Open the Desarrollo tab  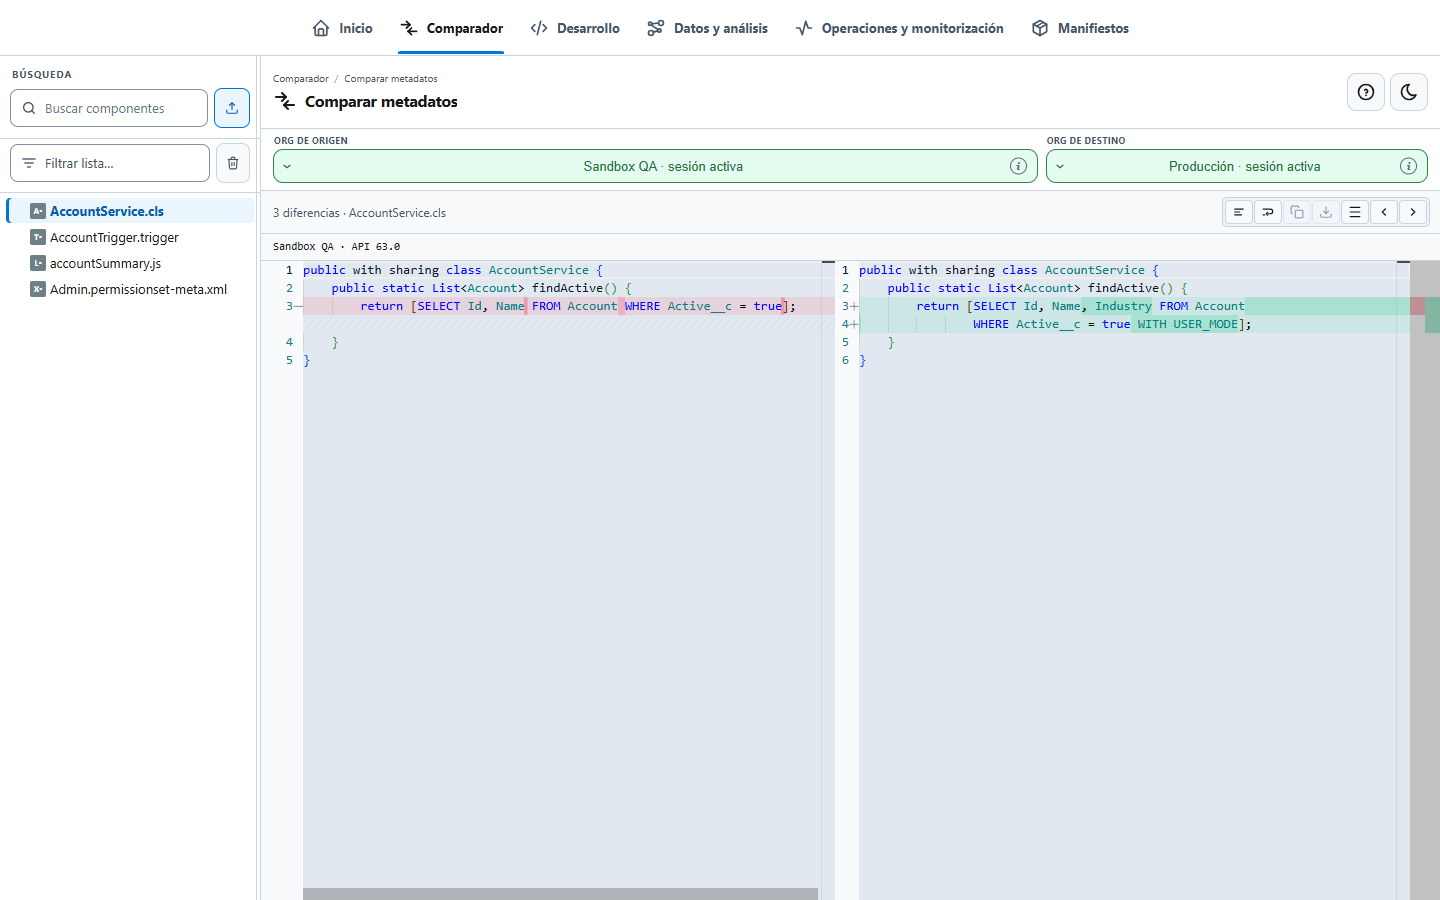(575, 28)
